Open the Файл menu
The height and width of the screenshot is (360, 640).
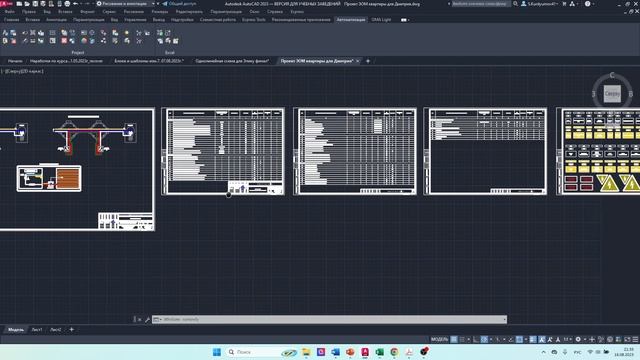10,12
